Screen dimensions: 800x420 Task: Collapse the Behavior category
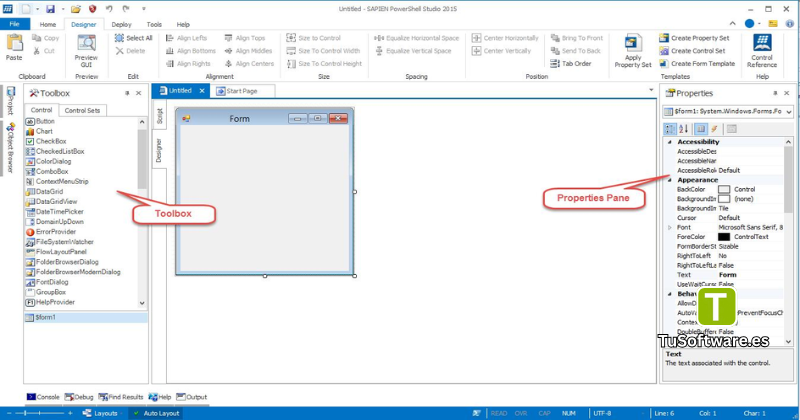[669, 293]
